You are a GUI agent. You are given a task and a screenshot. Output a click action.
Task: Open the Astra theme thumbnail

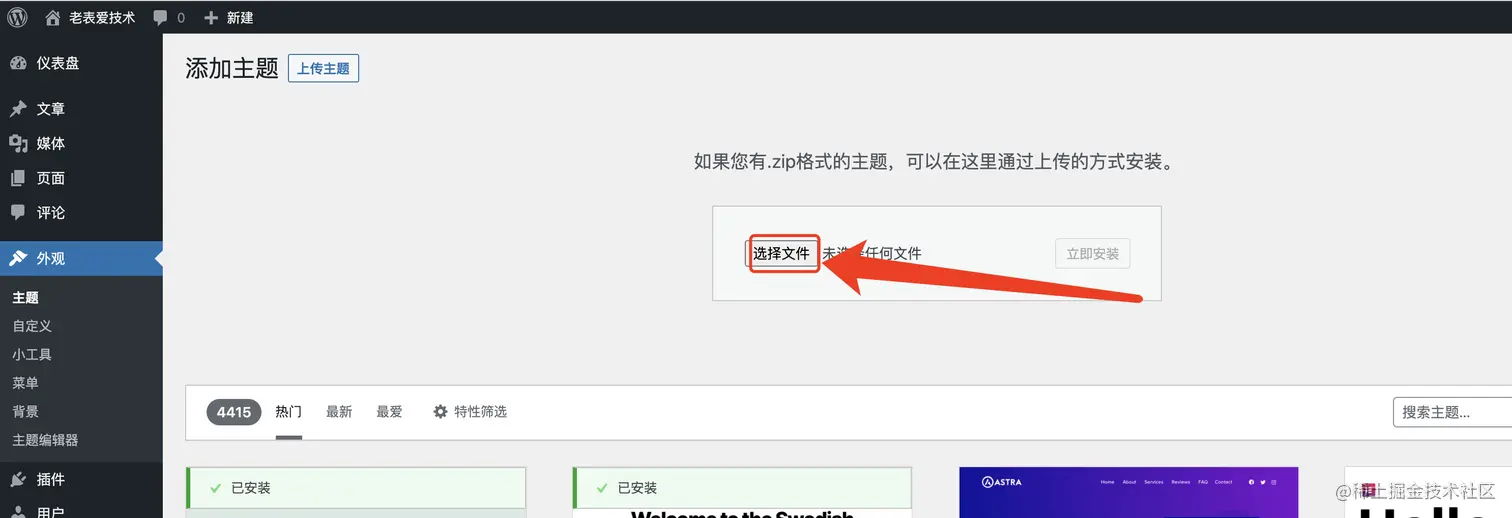pyautogui.click(x=1128, y=492)
